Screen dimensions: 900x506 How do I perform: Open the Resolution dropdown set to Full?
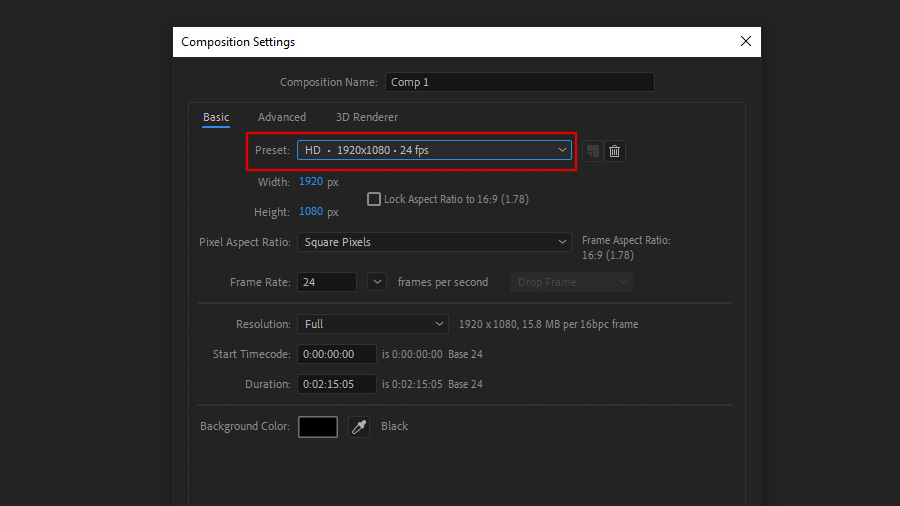point(372,324)
